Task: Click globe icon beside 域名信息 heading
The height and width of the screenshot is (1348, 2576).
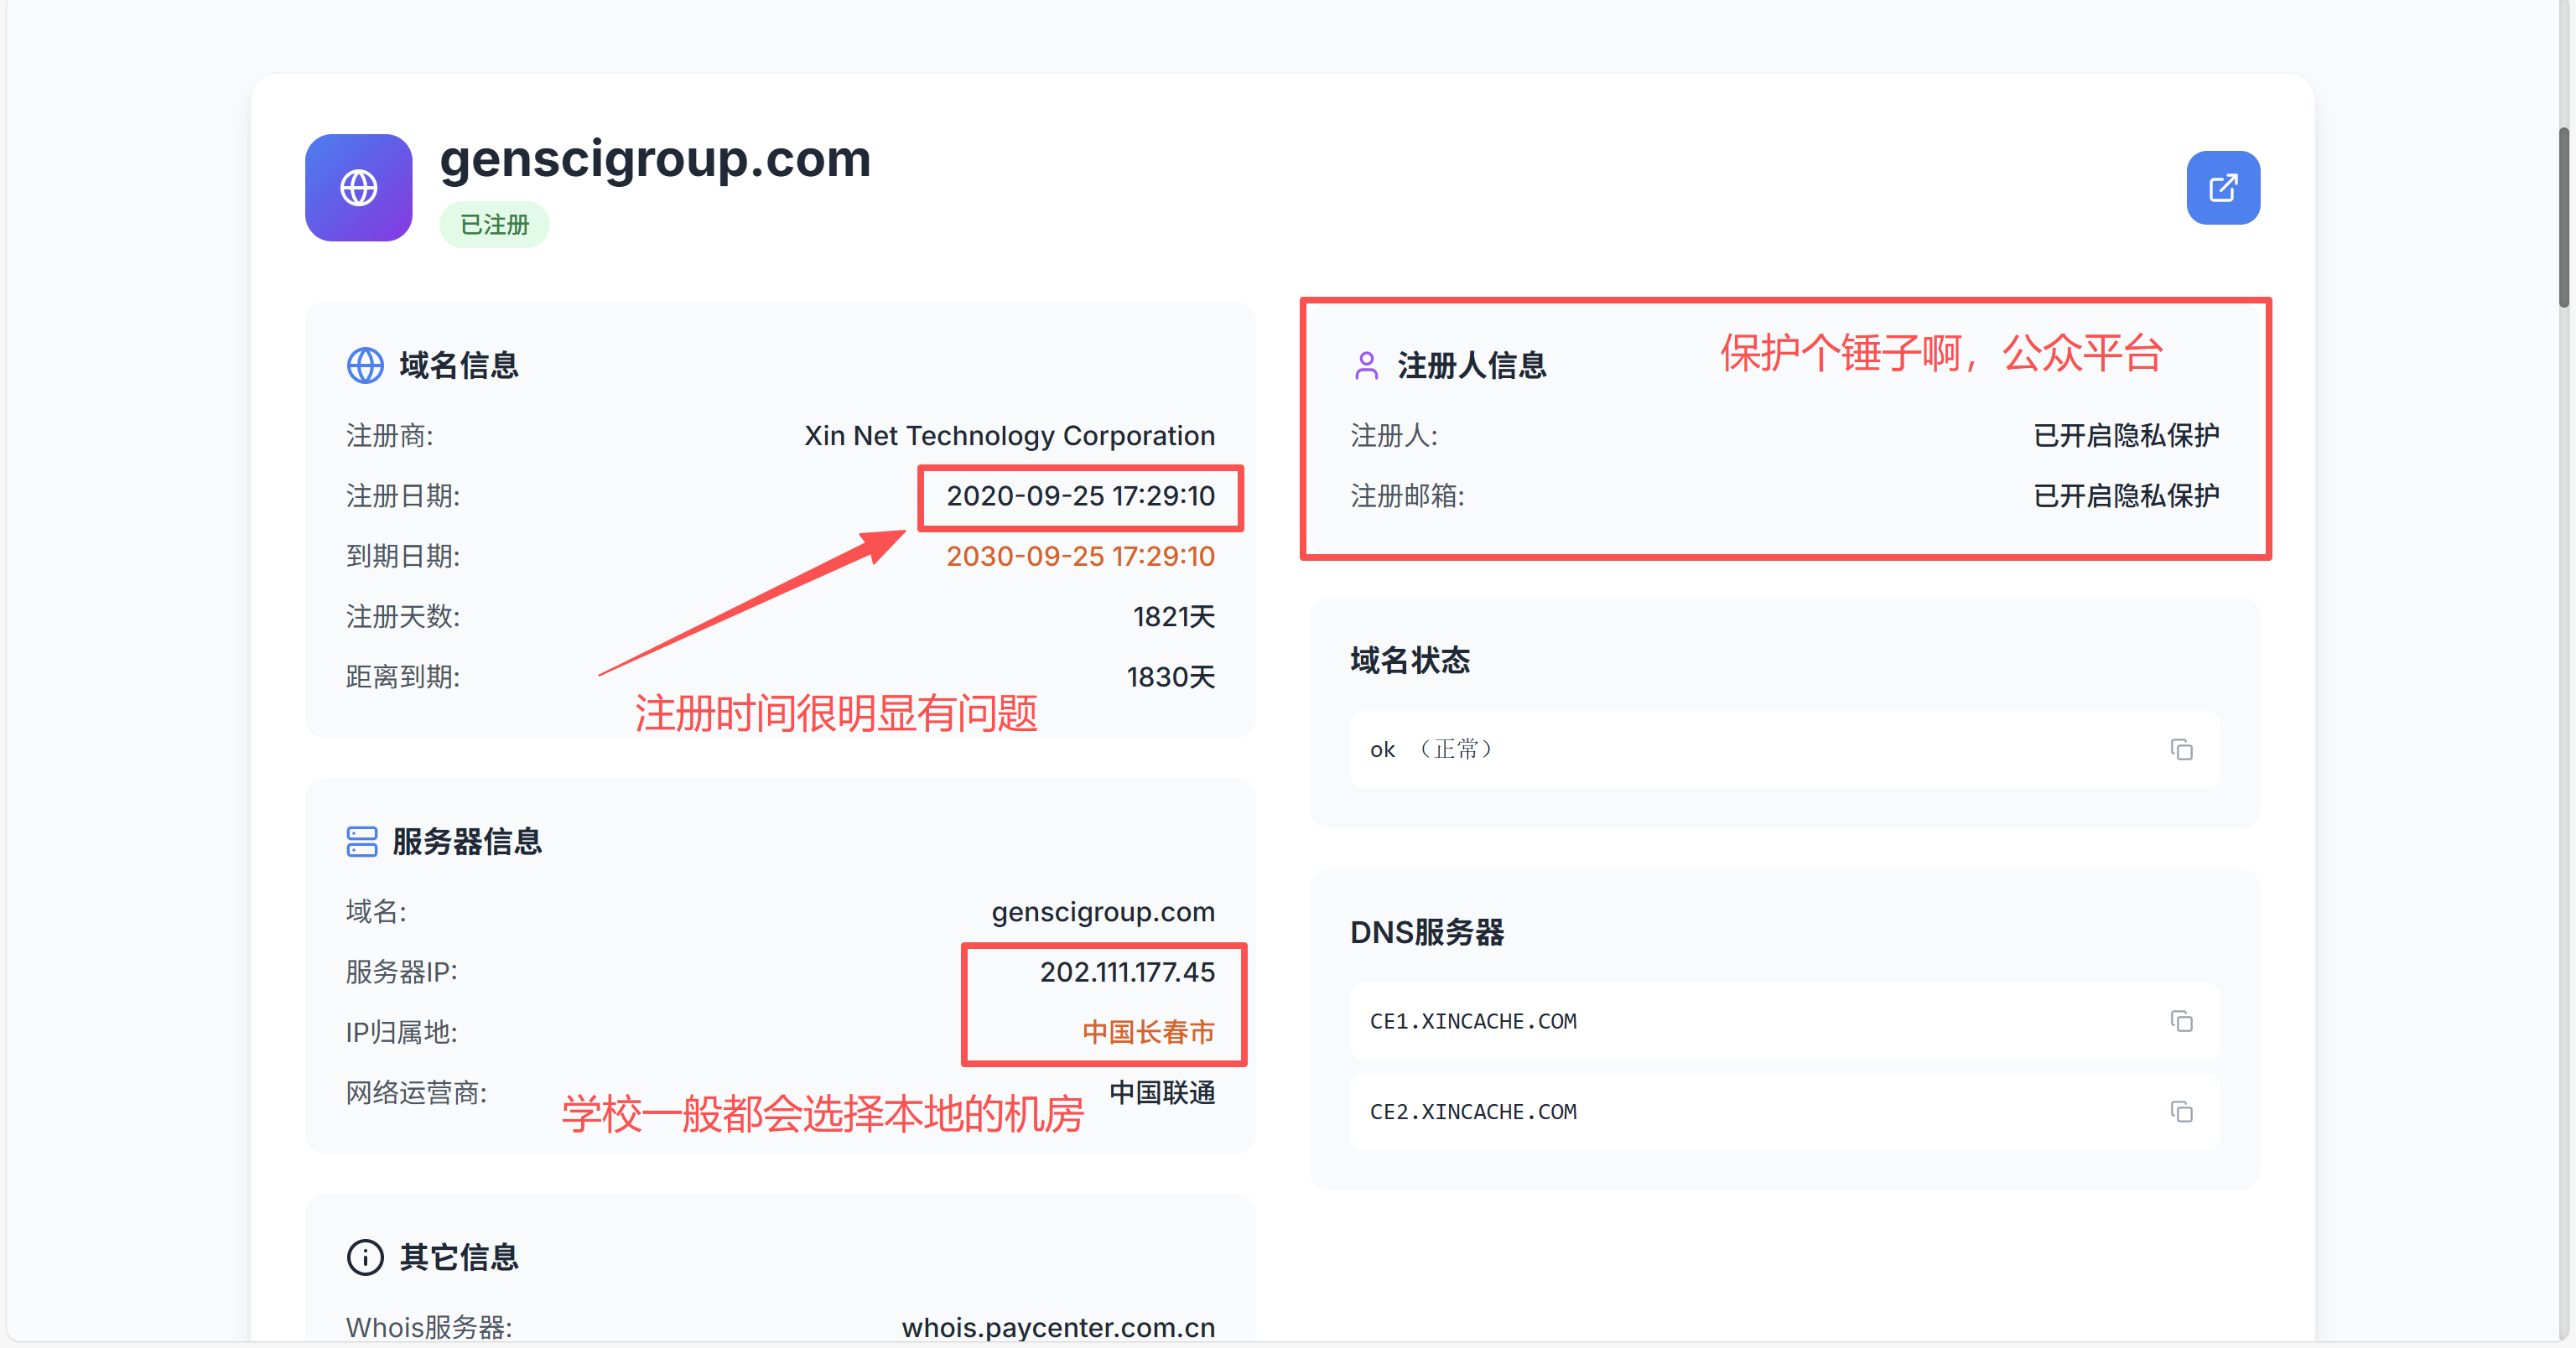Action: pos(365,366)
